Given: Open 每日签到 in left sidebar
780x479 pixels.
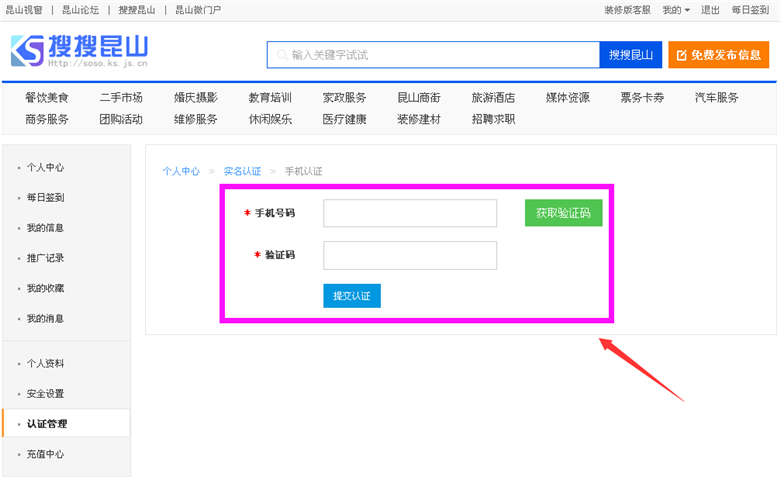Looking at the screenshot, I should pos(45,197).
